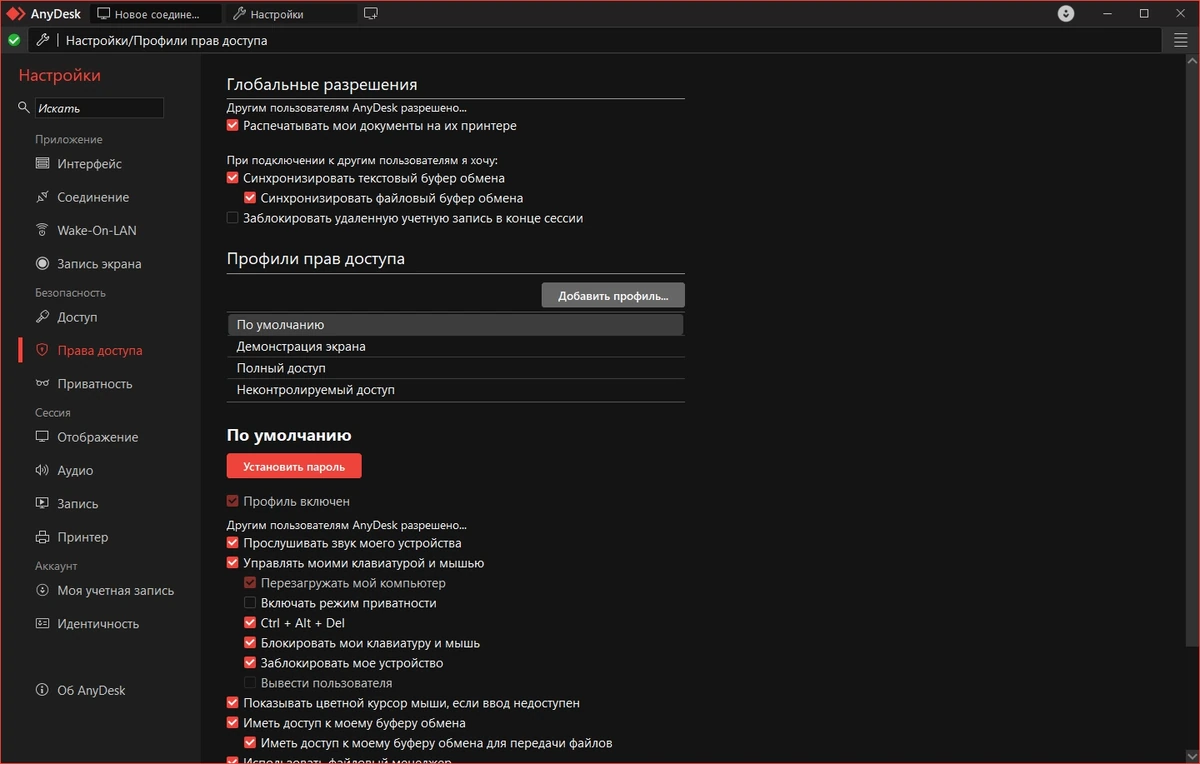Click the Об AnyDesk info icon
The width and height of the screenshot is (1200, 764).
pos(42,690)
